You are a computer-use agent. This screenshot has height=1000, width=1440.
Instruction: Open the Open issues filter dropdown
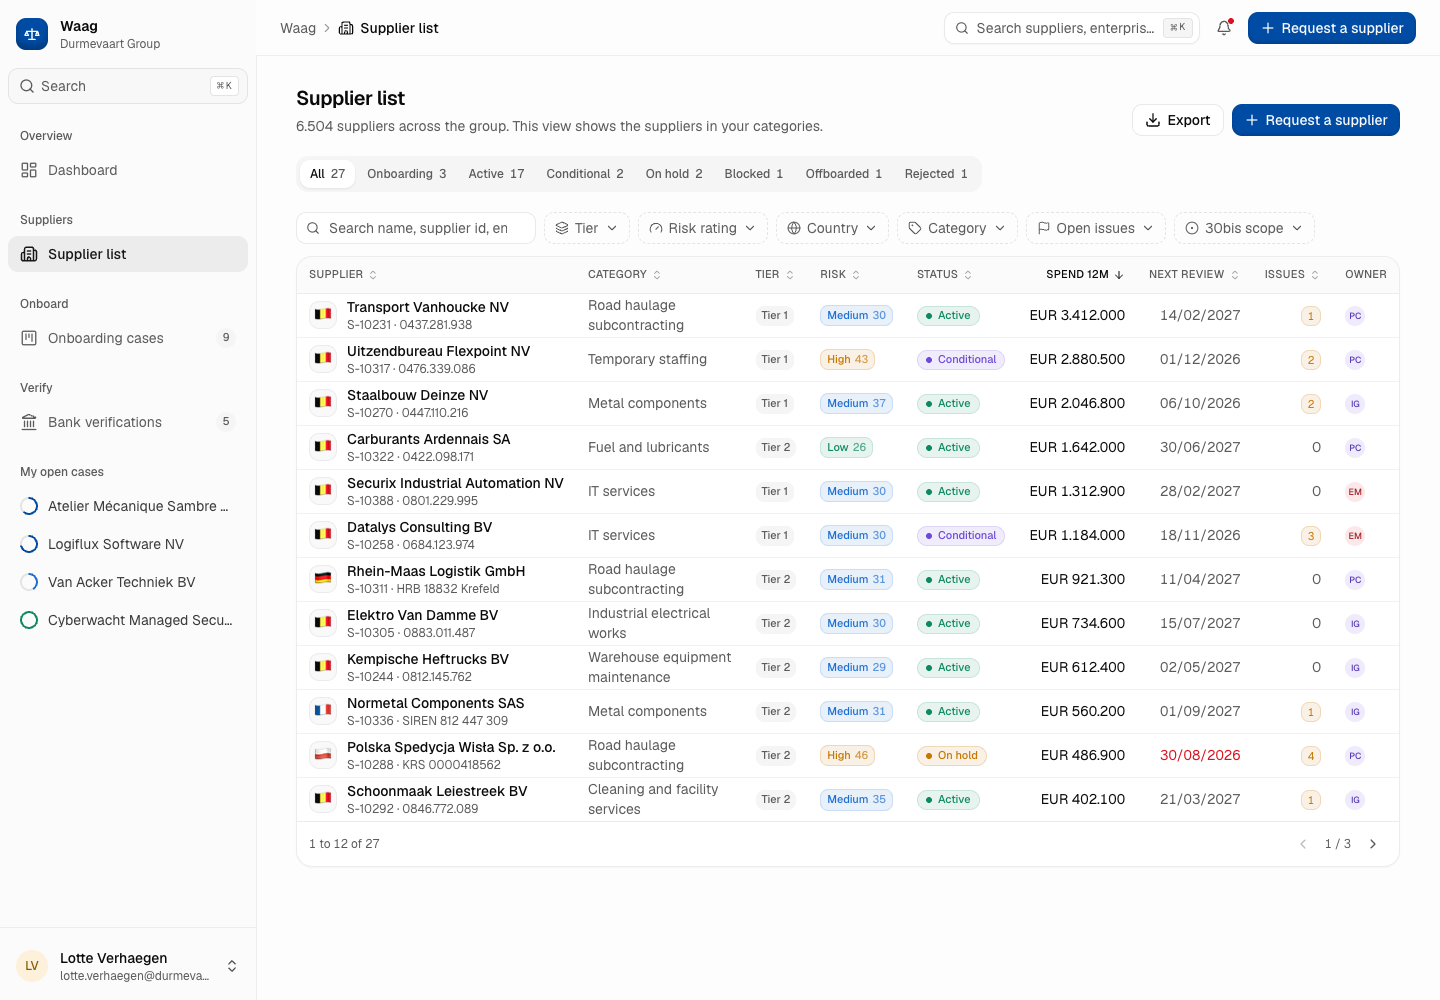tap(1095, 228)
